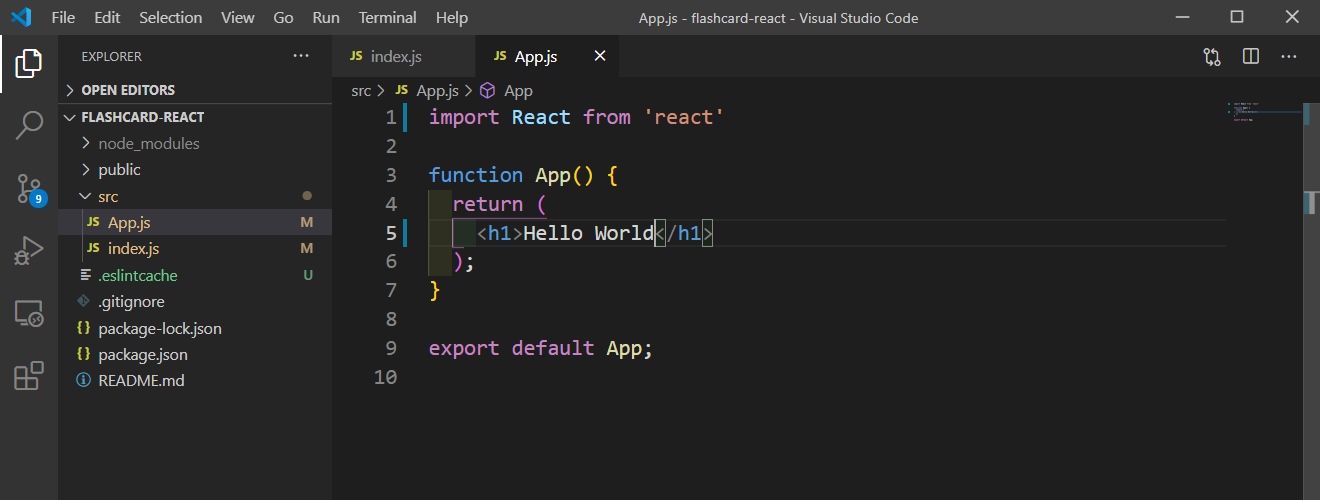Click the code minimap preview
This screenshot has width=1320, height=500.
pos(1265,113)
